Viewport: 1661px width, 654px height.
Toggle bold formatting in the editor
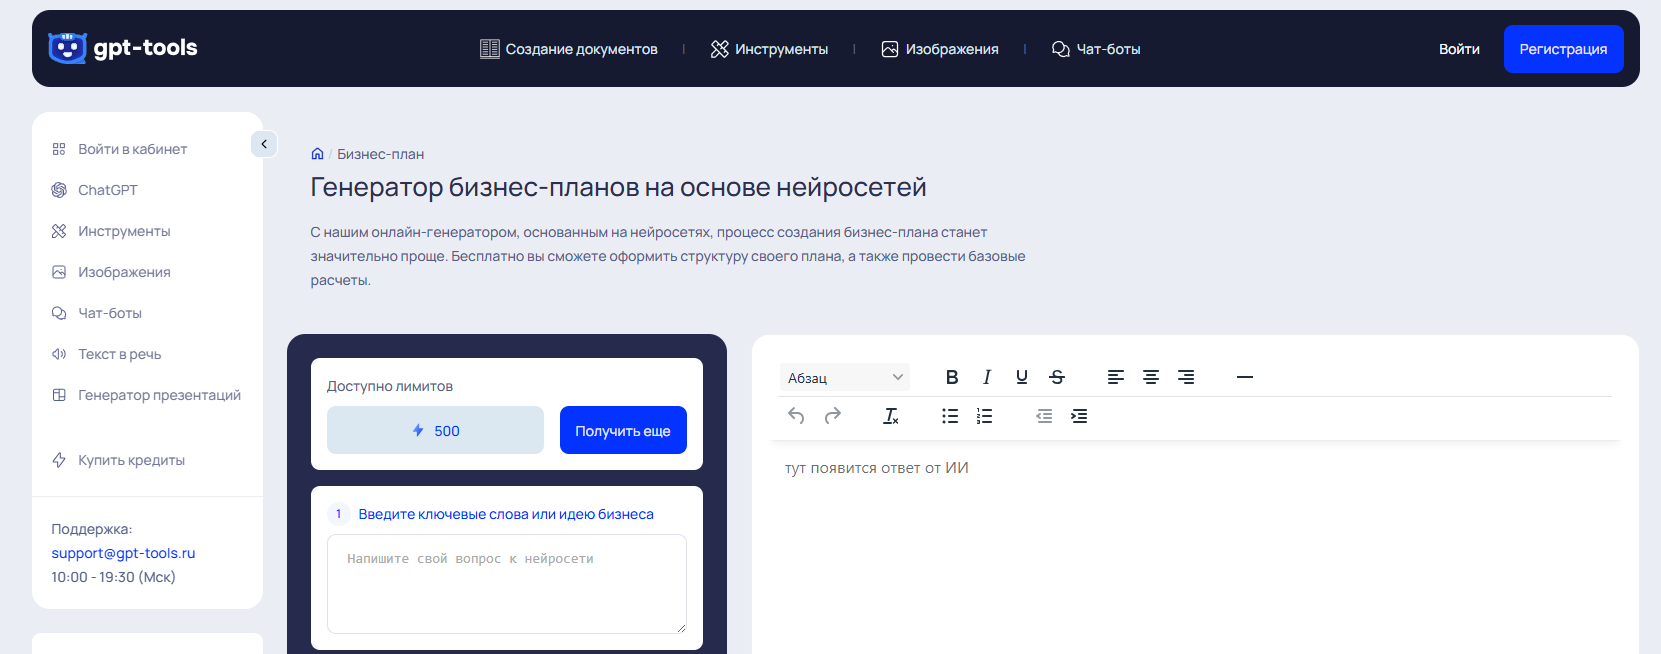point(952,377)
